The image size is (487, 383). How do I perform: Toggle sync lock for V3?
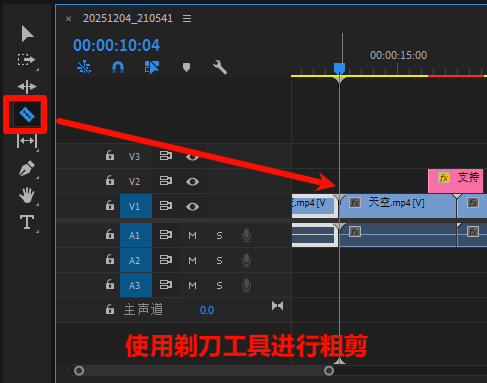pos(166,156)
